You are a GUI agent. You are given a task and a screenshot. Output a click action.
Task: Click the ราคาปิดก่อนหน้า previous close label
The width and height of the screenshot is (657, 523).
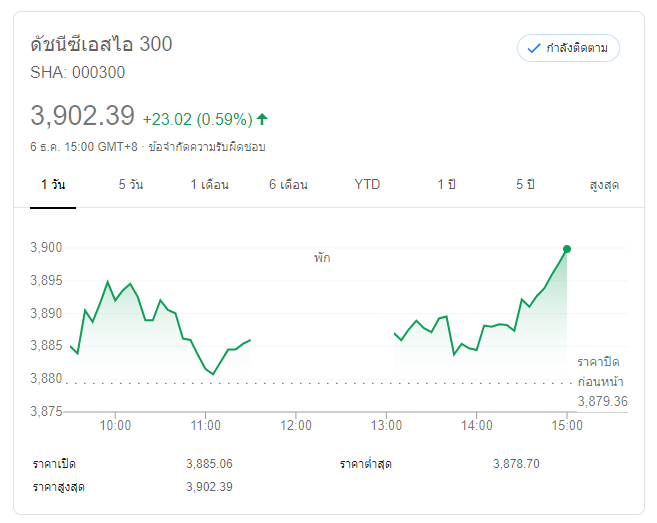click(602, 371)
